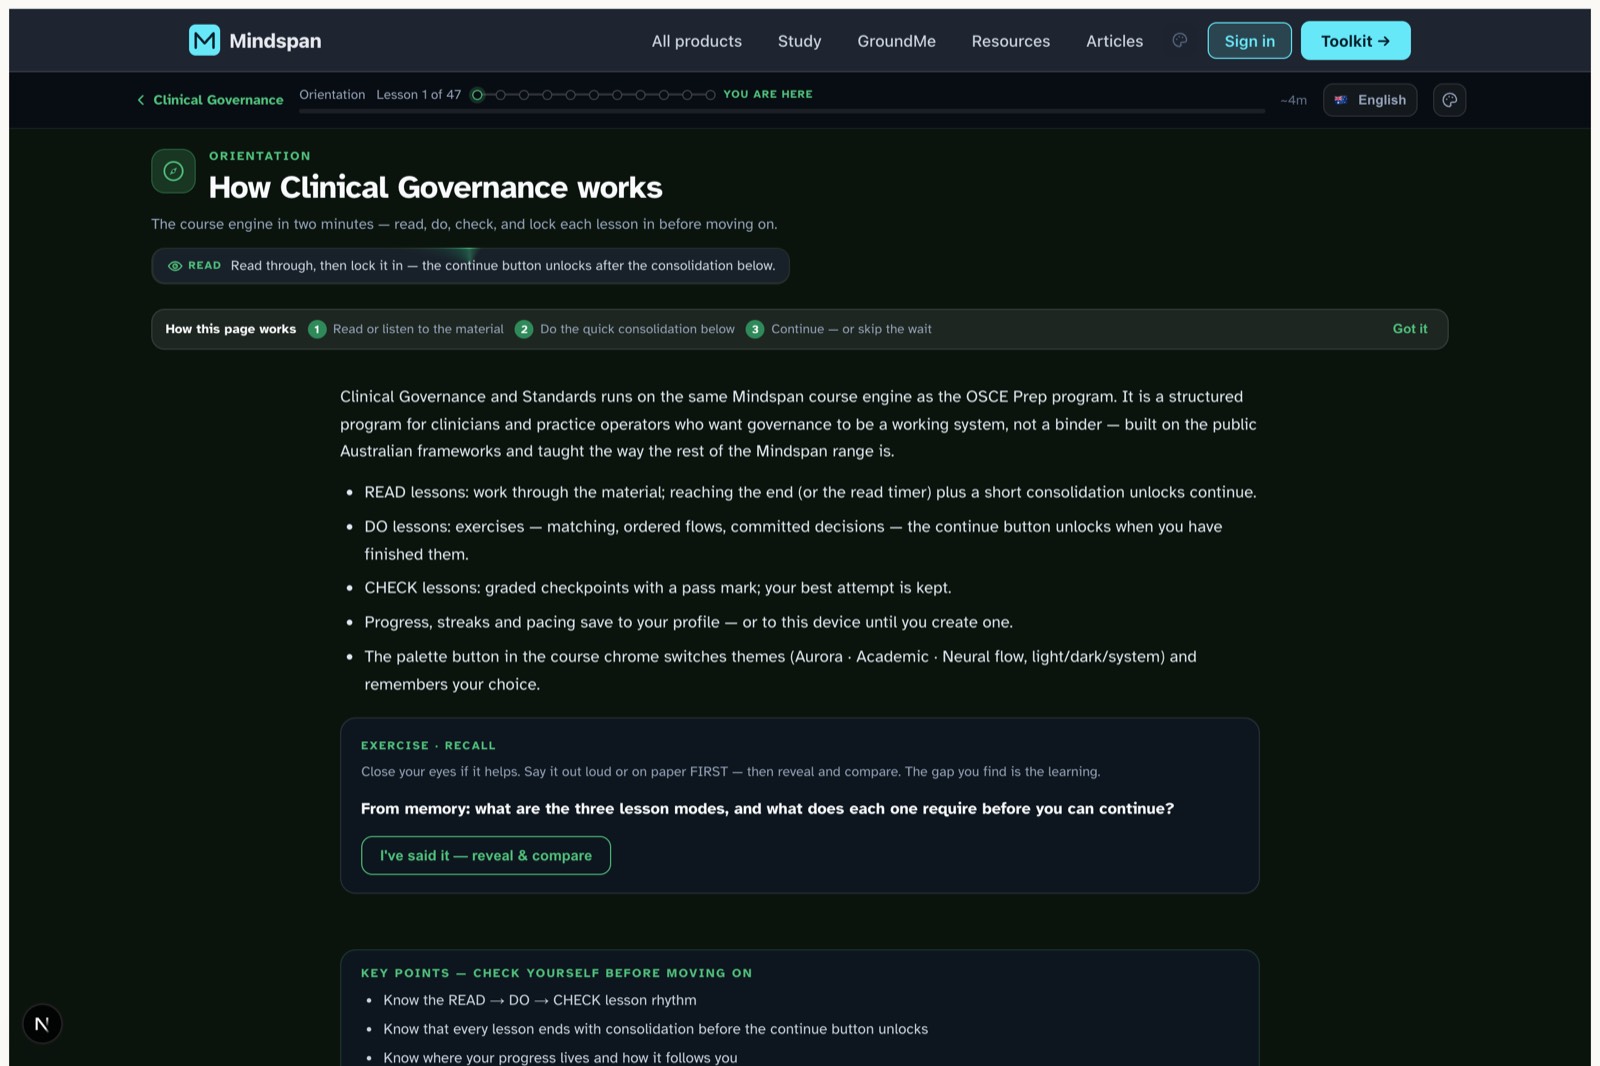
Task: Click Read or listen to the material
Action: 418,329
